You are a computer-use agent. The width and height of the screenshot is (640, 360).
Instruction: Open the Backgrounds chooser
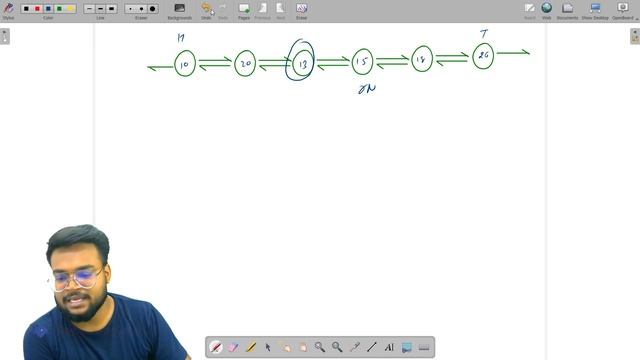point(180,11)
